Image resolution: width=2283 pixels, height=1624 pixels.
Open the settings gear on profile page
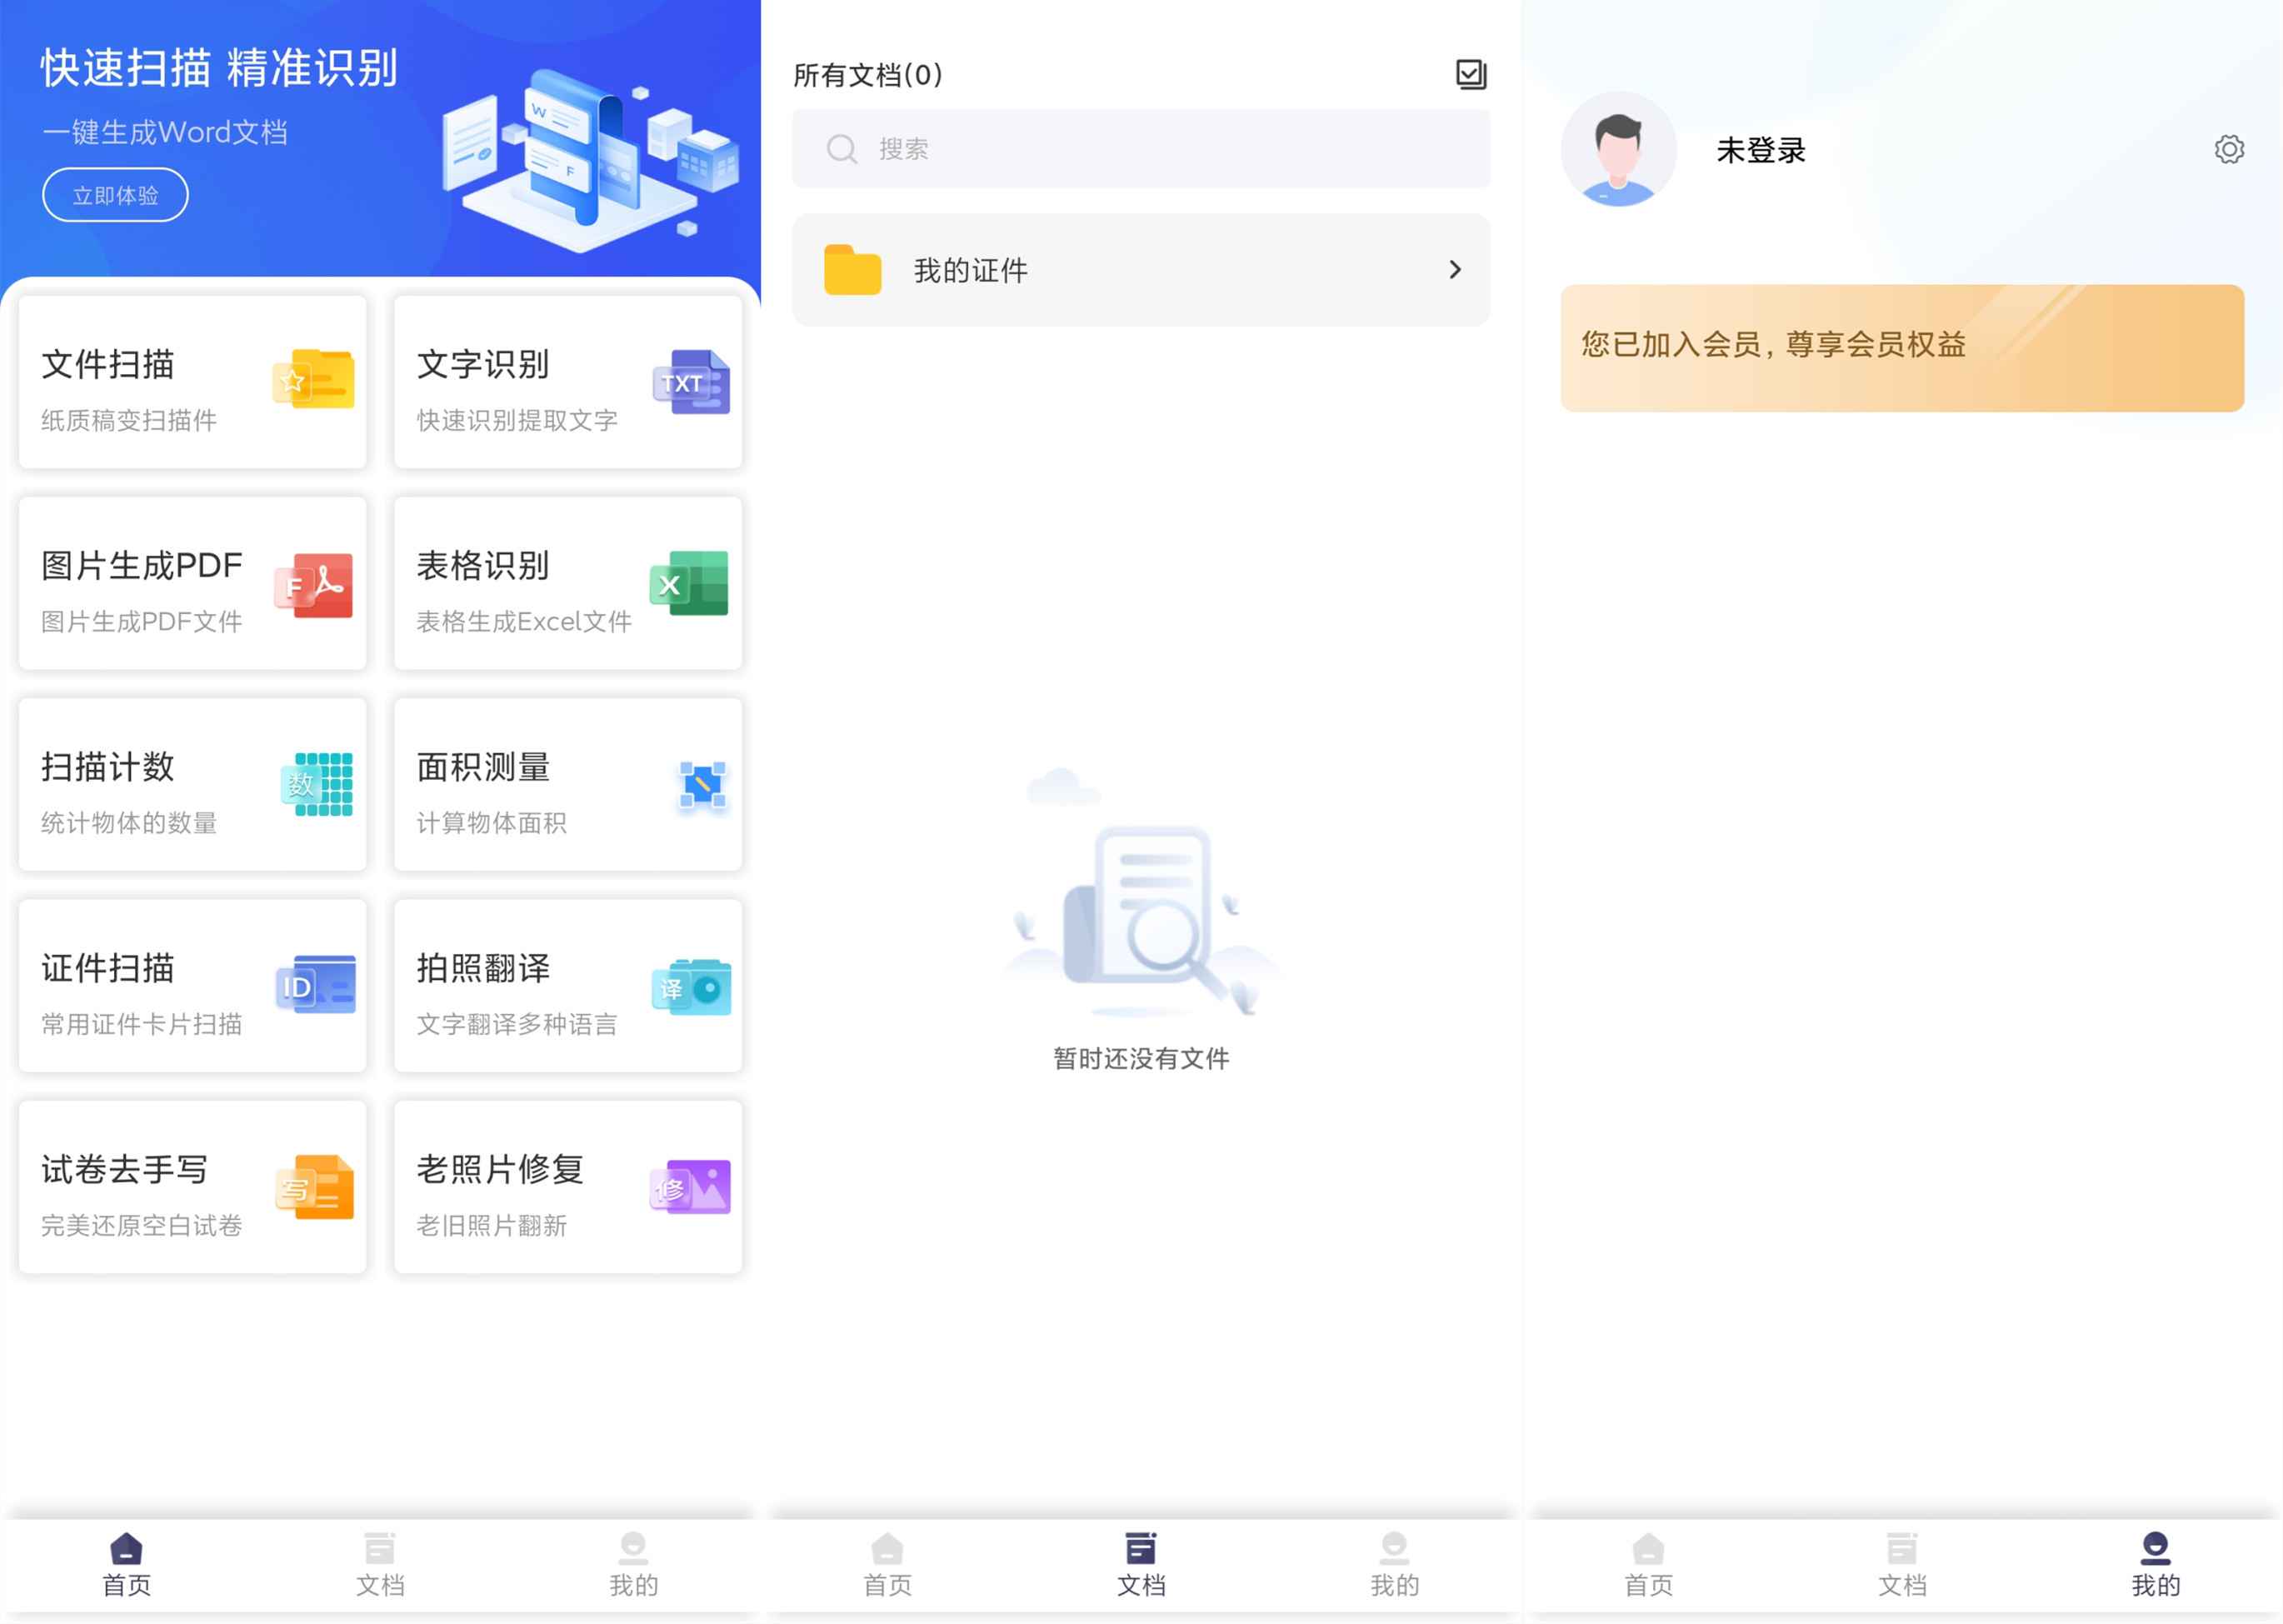[x=2228, y=148]
